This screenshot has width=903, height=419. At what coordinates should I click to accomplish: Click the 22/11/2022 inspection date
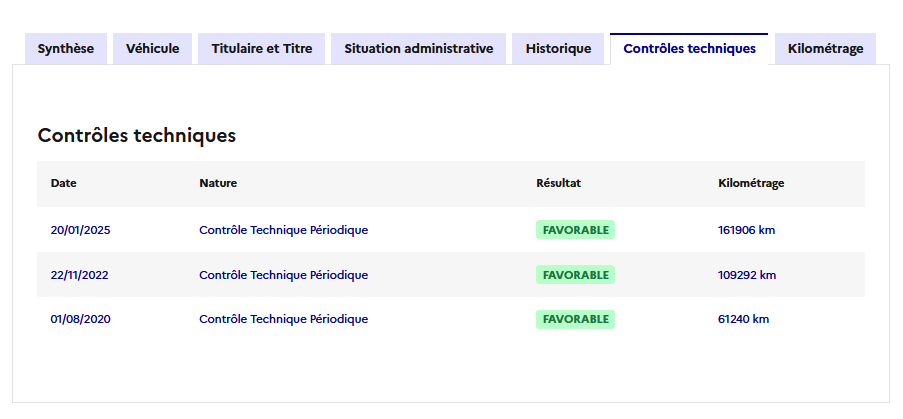[x=80, y=275]
